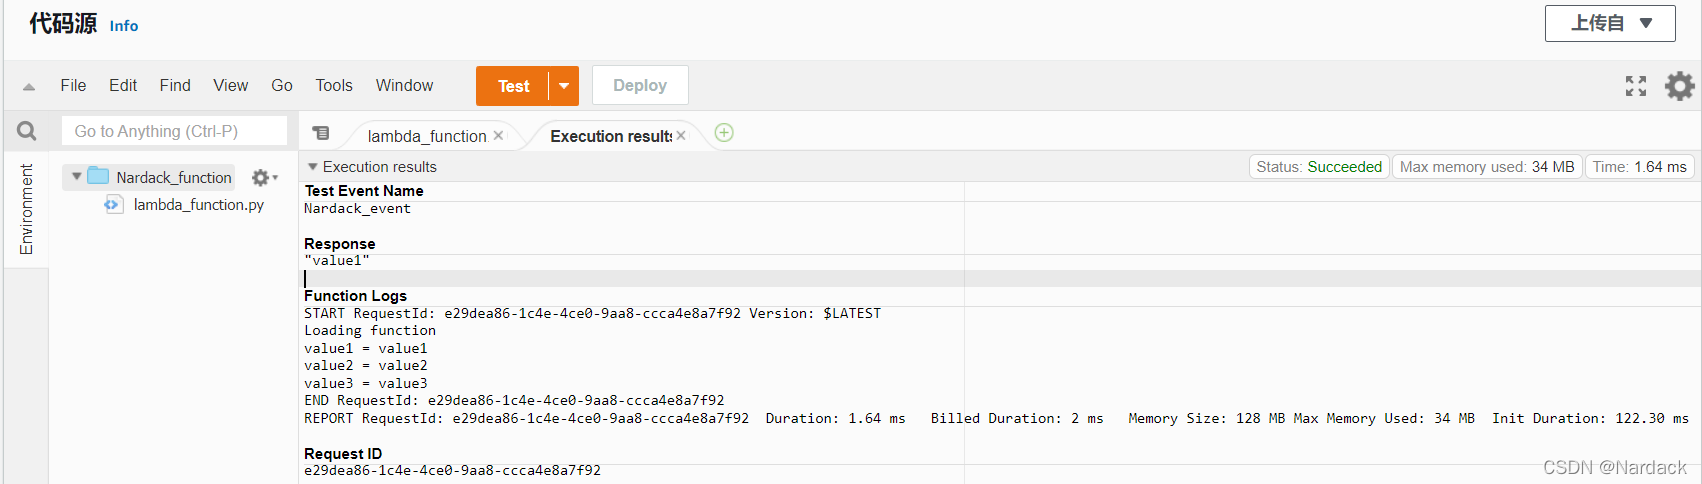Open the folder gear options icon
1702x484 pixels.
[263, 177]
